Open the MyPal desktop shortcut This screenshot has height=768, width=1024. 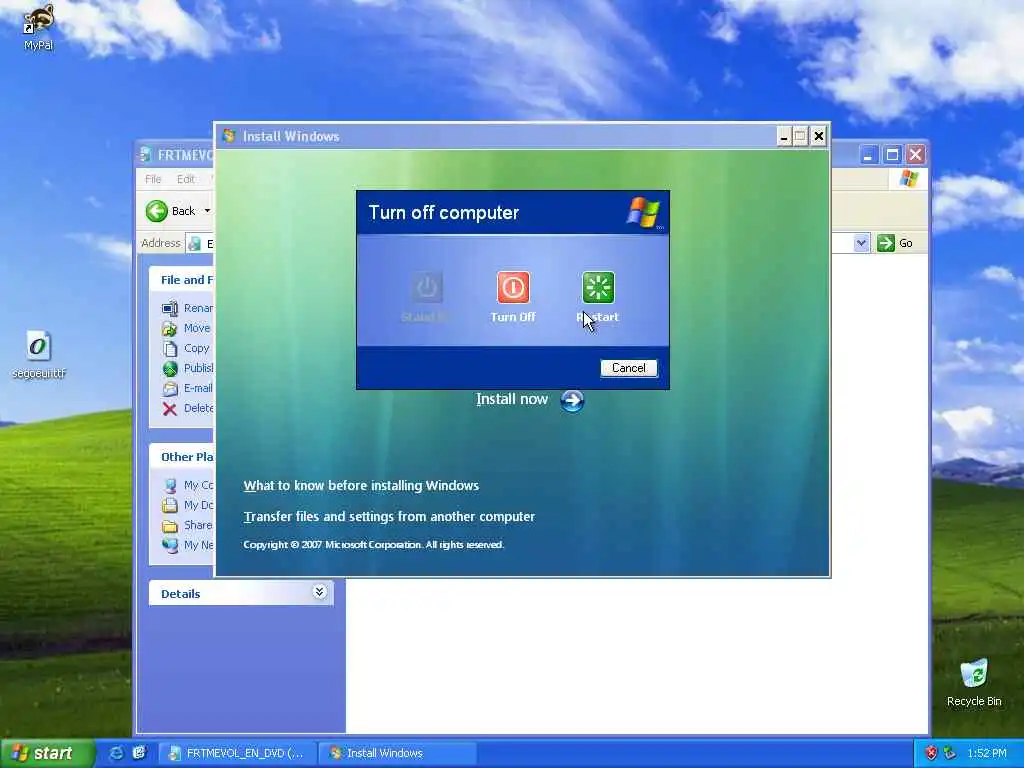38,27
